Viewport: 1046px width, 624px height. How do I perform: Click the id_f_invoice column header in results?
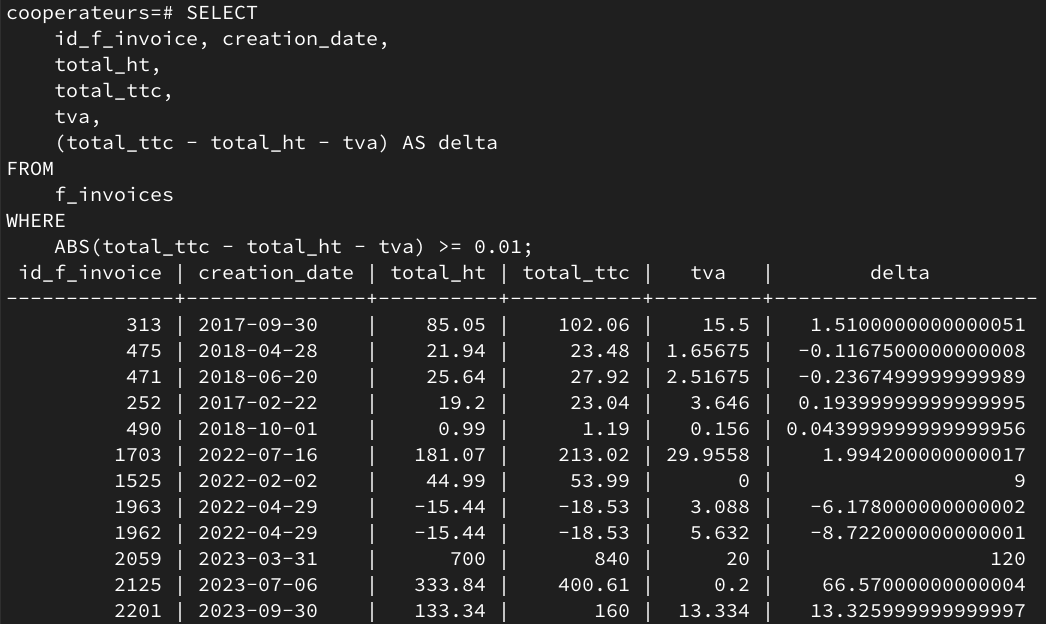[x=89, y=273]
